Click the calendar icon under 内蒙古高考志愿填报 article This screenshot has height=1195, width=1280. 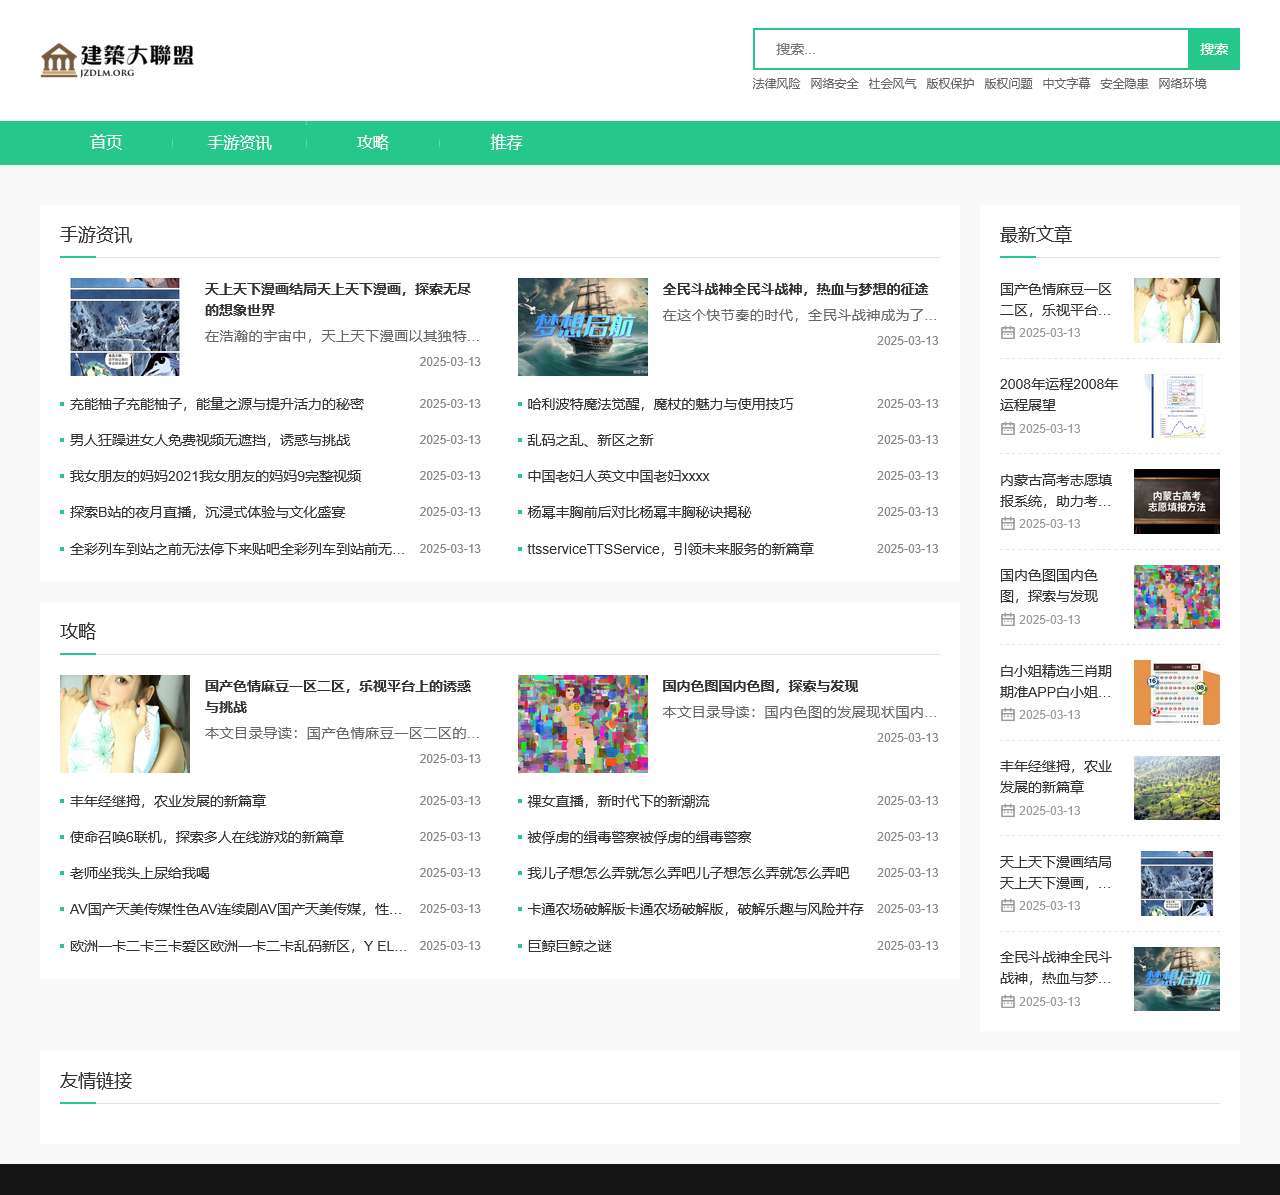pyautogui.click(x=1007, y=524)
